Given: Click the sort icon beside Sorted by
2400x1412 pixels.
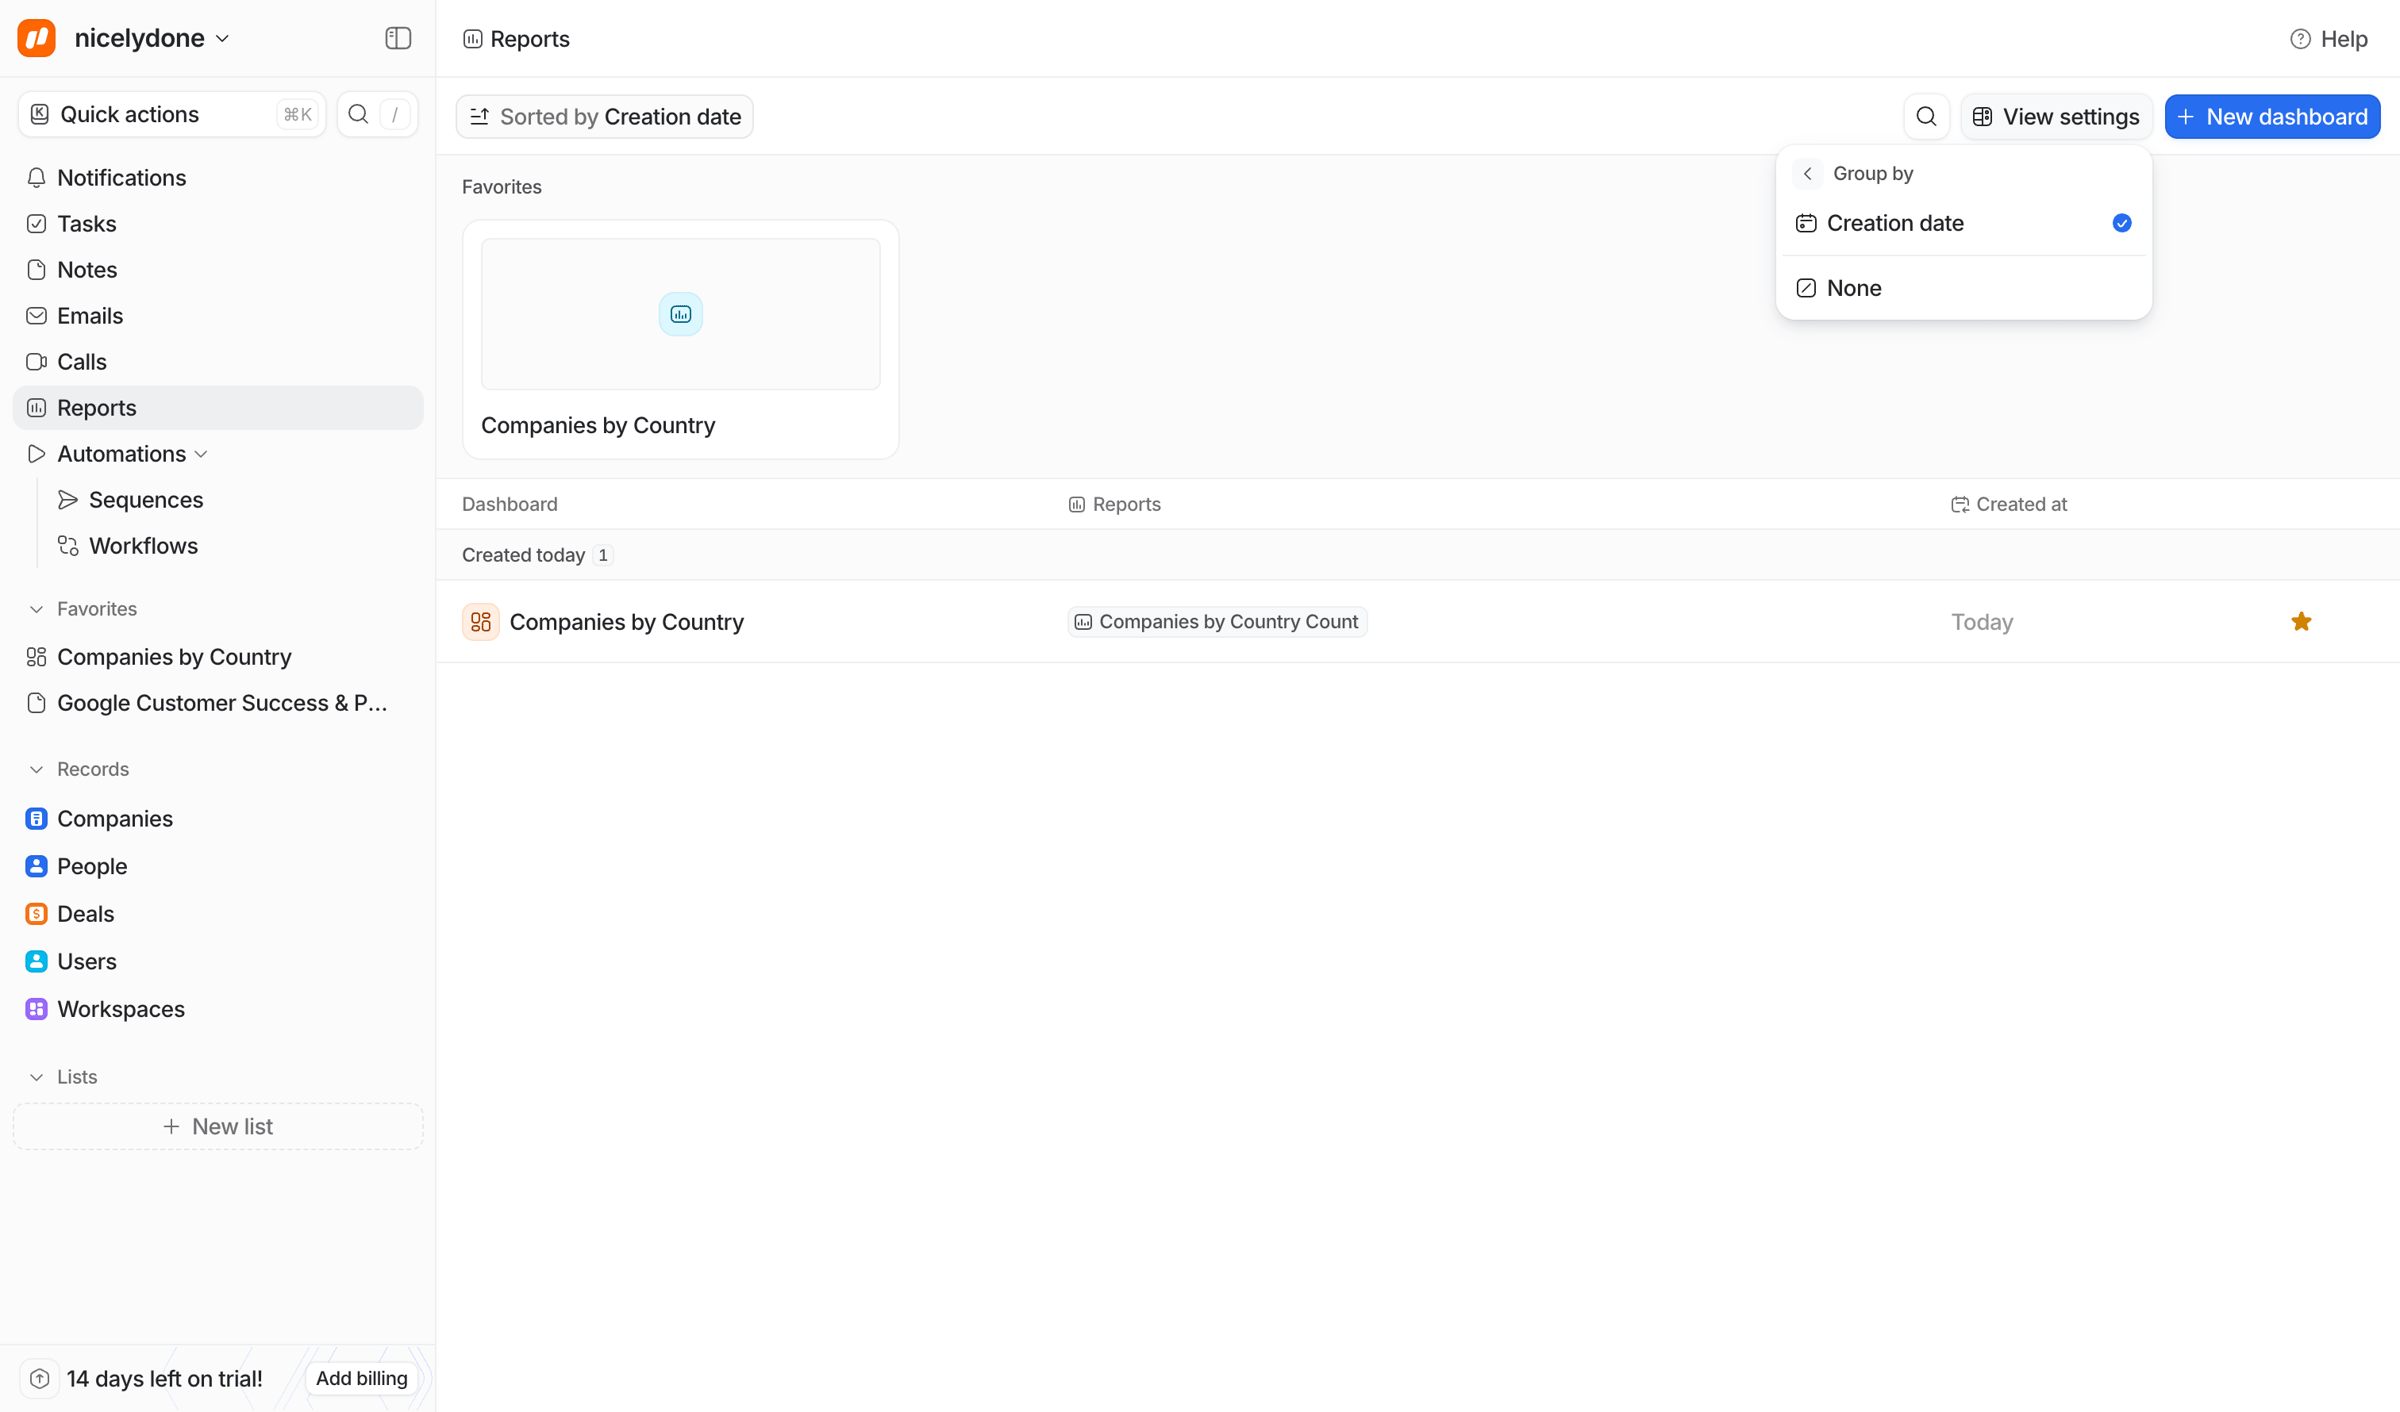Looking at the screenshot, I should click(480, 117).
